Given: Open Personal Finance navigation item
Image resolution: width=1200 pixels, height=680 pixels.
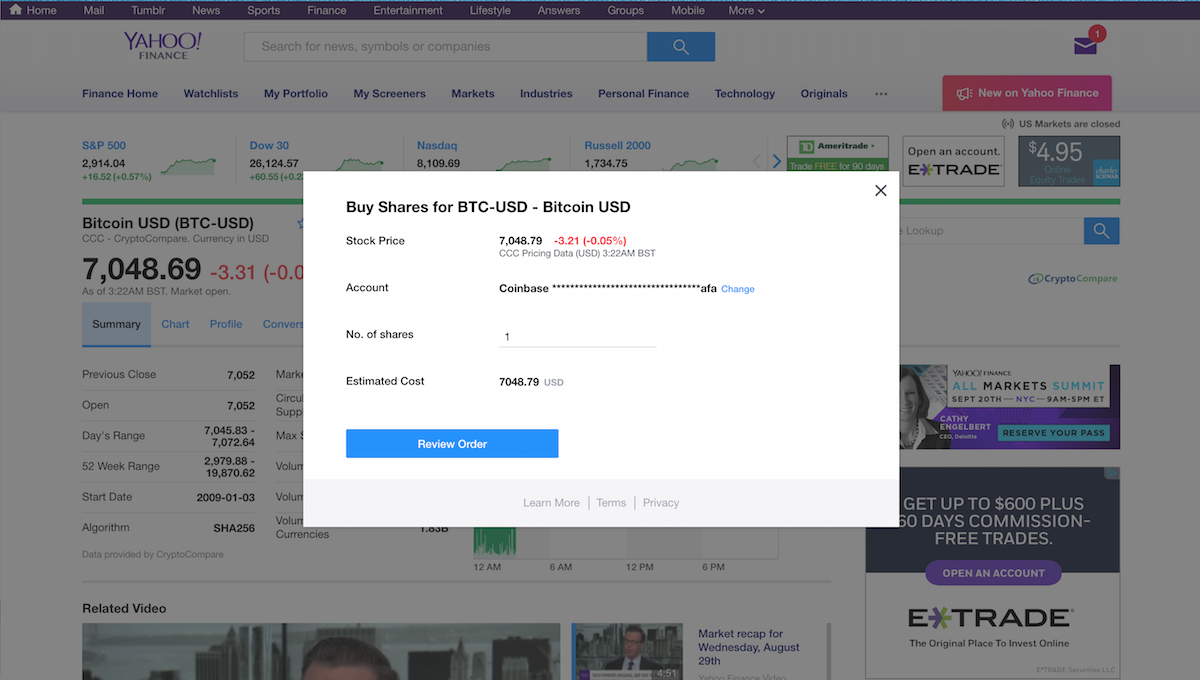Looking at the screenshot, I should 643,93.
